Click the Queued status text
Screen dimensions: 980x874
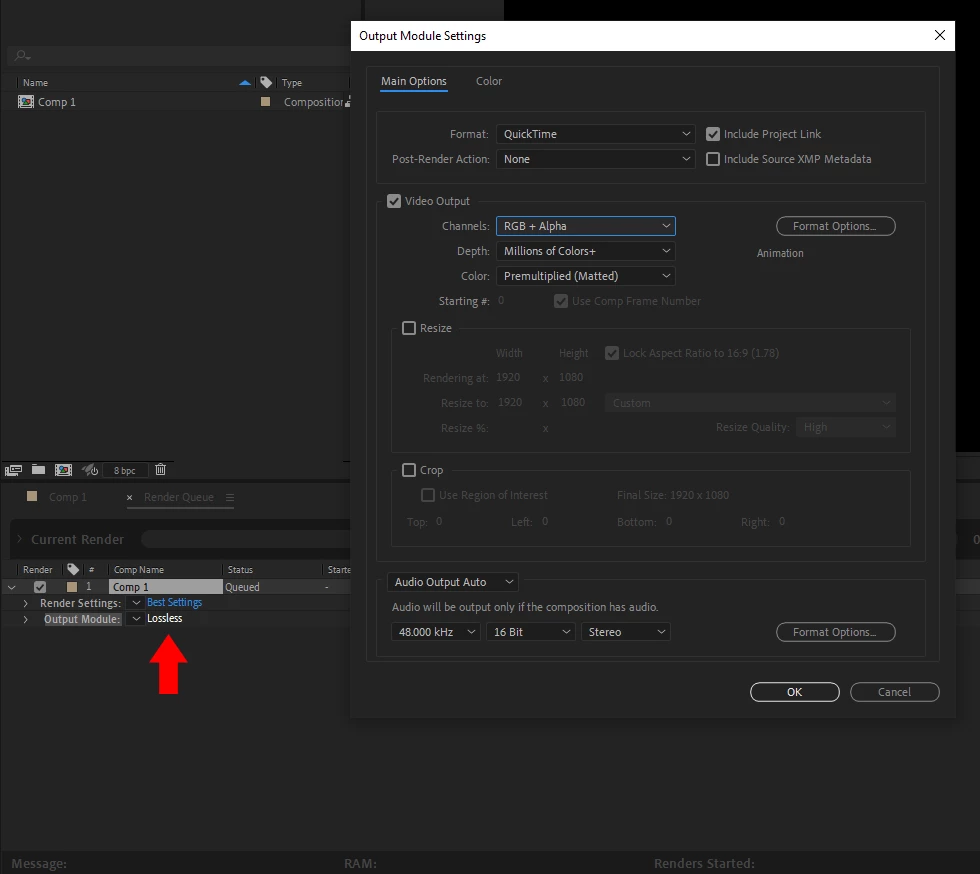242,587
